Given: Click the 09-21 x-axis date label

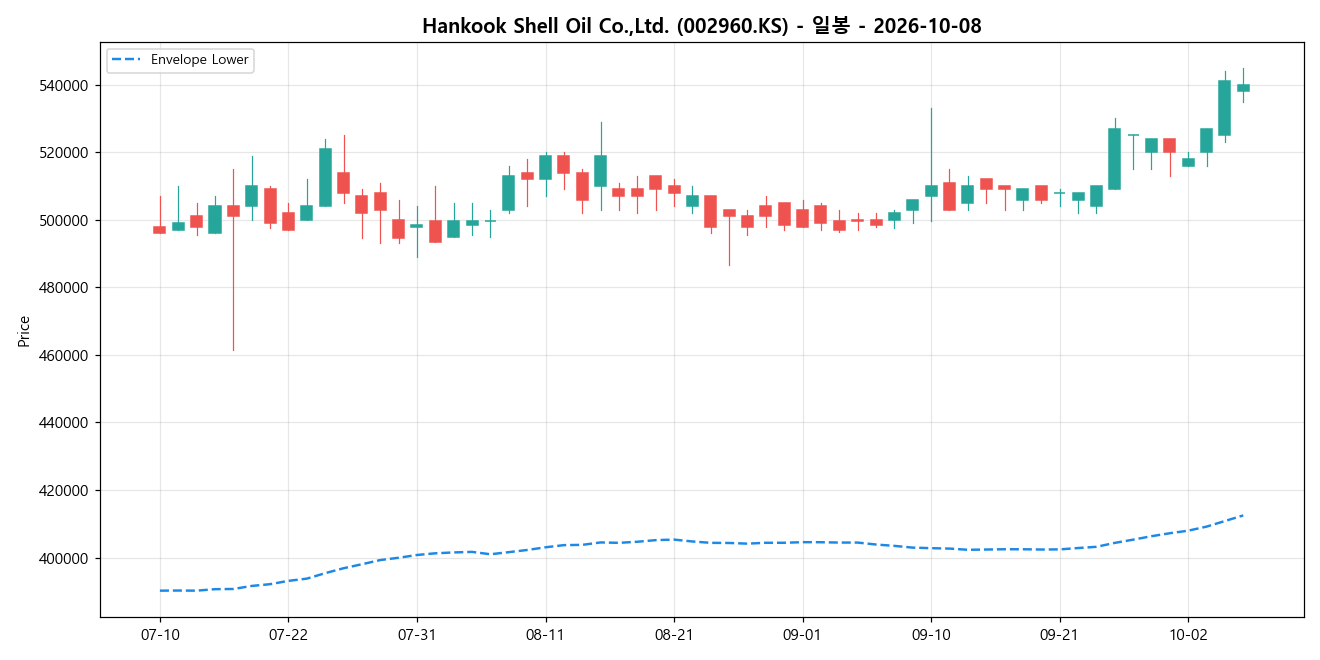Looking at the screenshot, I should click(1059, 634).
